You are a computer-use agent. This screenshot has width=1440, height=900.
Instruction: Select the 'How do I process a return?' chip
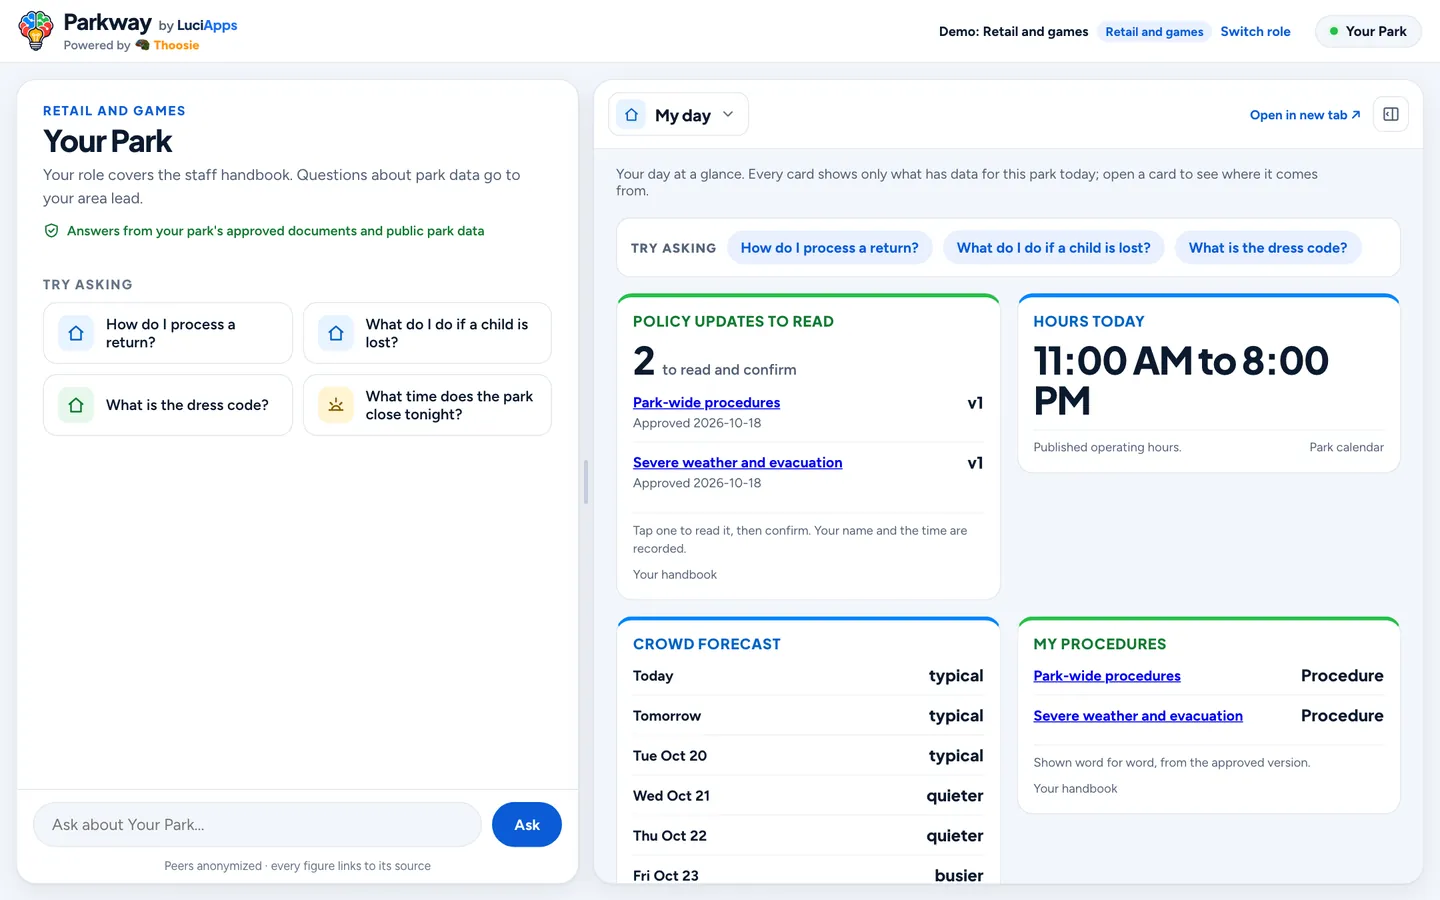(x=829, y=248)
